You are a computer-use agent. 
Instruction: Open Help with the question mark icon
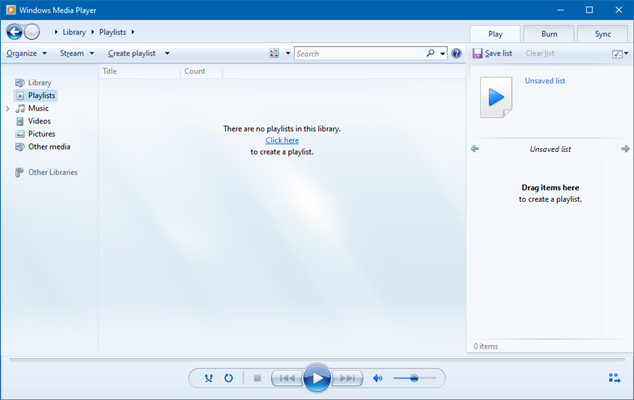click(x=456, y=53)
